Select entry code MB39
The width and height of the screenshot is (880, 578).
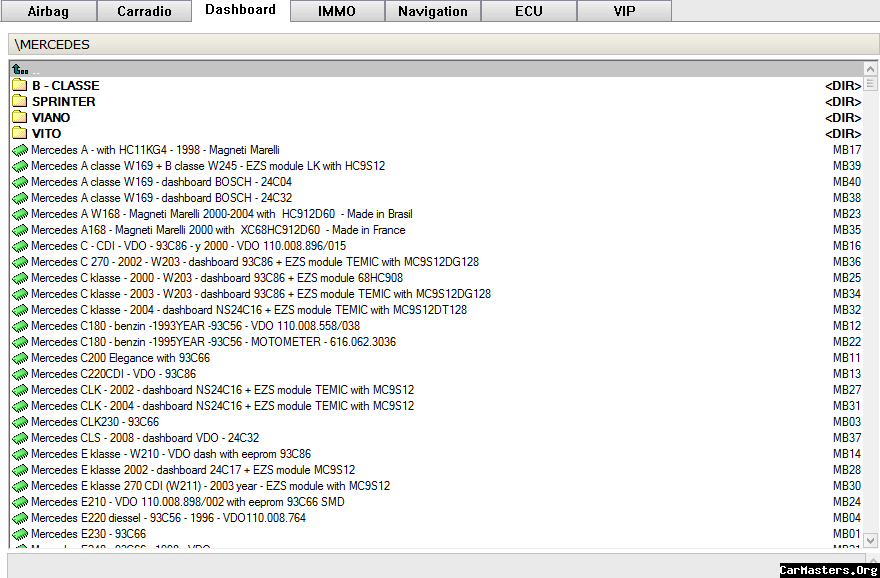(x=847, y=166)
